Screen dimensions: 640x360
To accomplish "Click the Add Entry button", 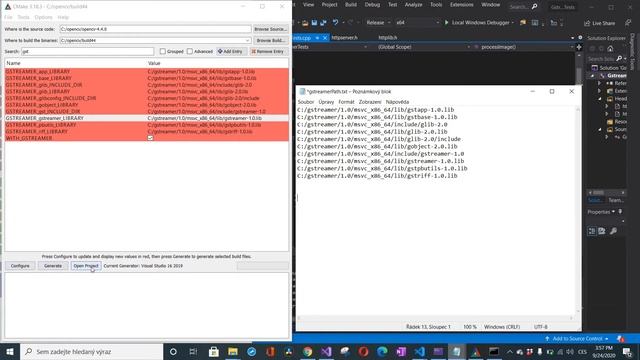I will pos(231,51).
